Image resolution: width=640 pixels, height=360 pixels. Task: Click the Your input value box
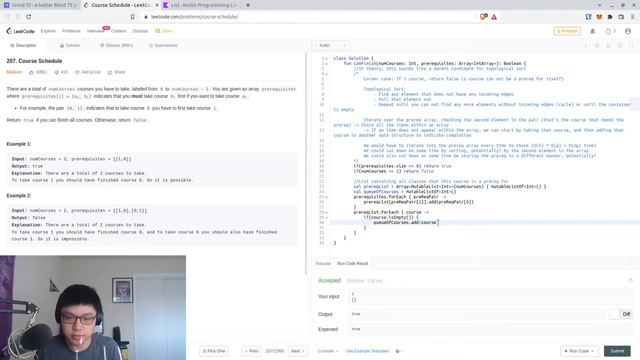click(x=490, y=297)
